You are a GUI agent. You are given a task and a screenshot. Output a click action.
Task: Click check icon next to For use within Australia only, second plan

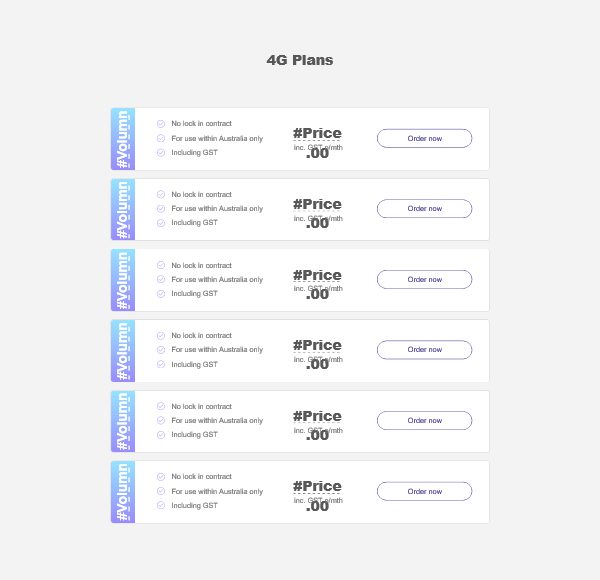coord(161,209)
